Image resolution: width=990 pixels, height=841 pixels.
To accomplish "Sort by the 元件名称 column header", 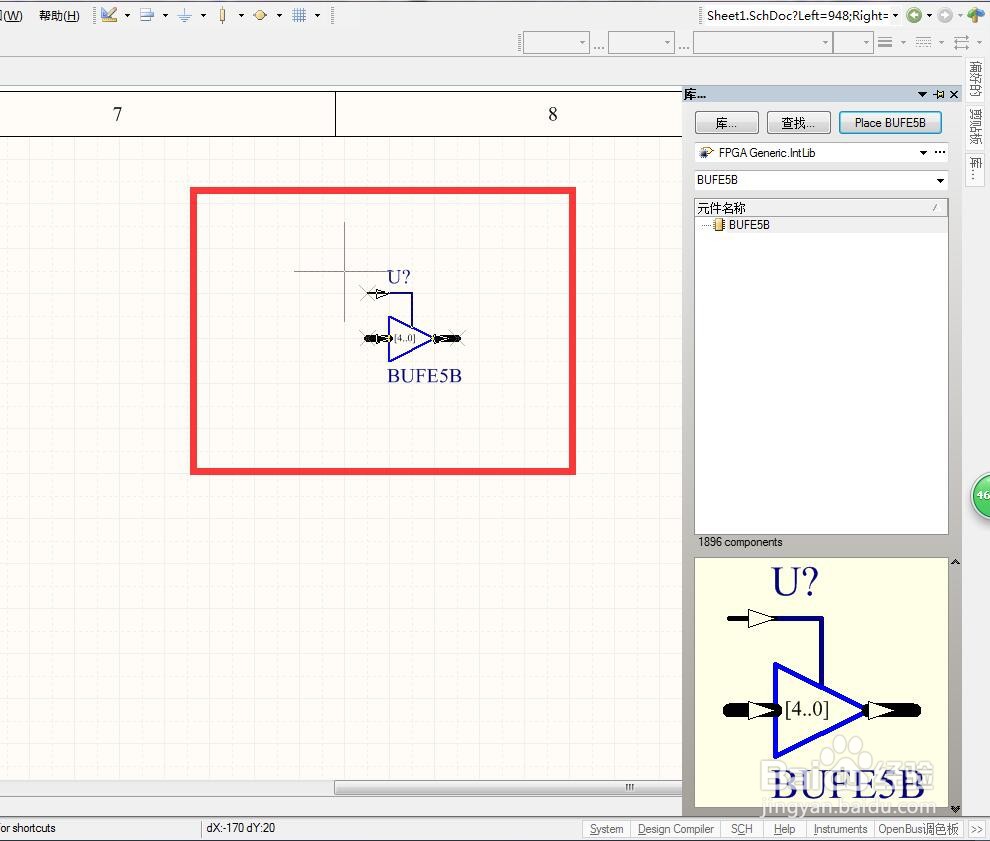I will pyautogui.click(x=821, y=208).
